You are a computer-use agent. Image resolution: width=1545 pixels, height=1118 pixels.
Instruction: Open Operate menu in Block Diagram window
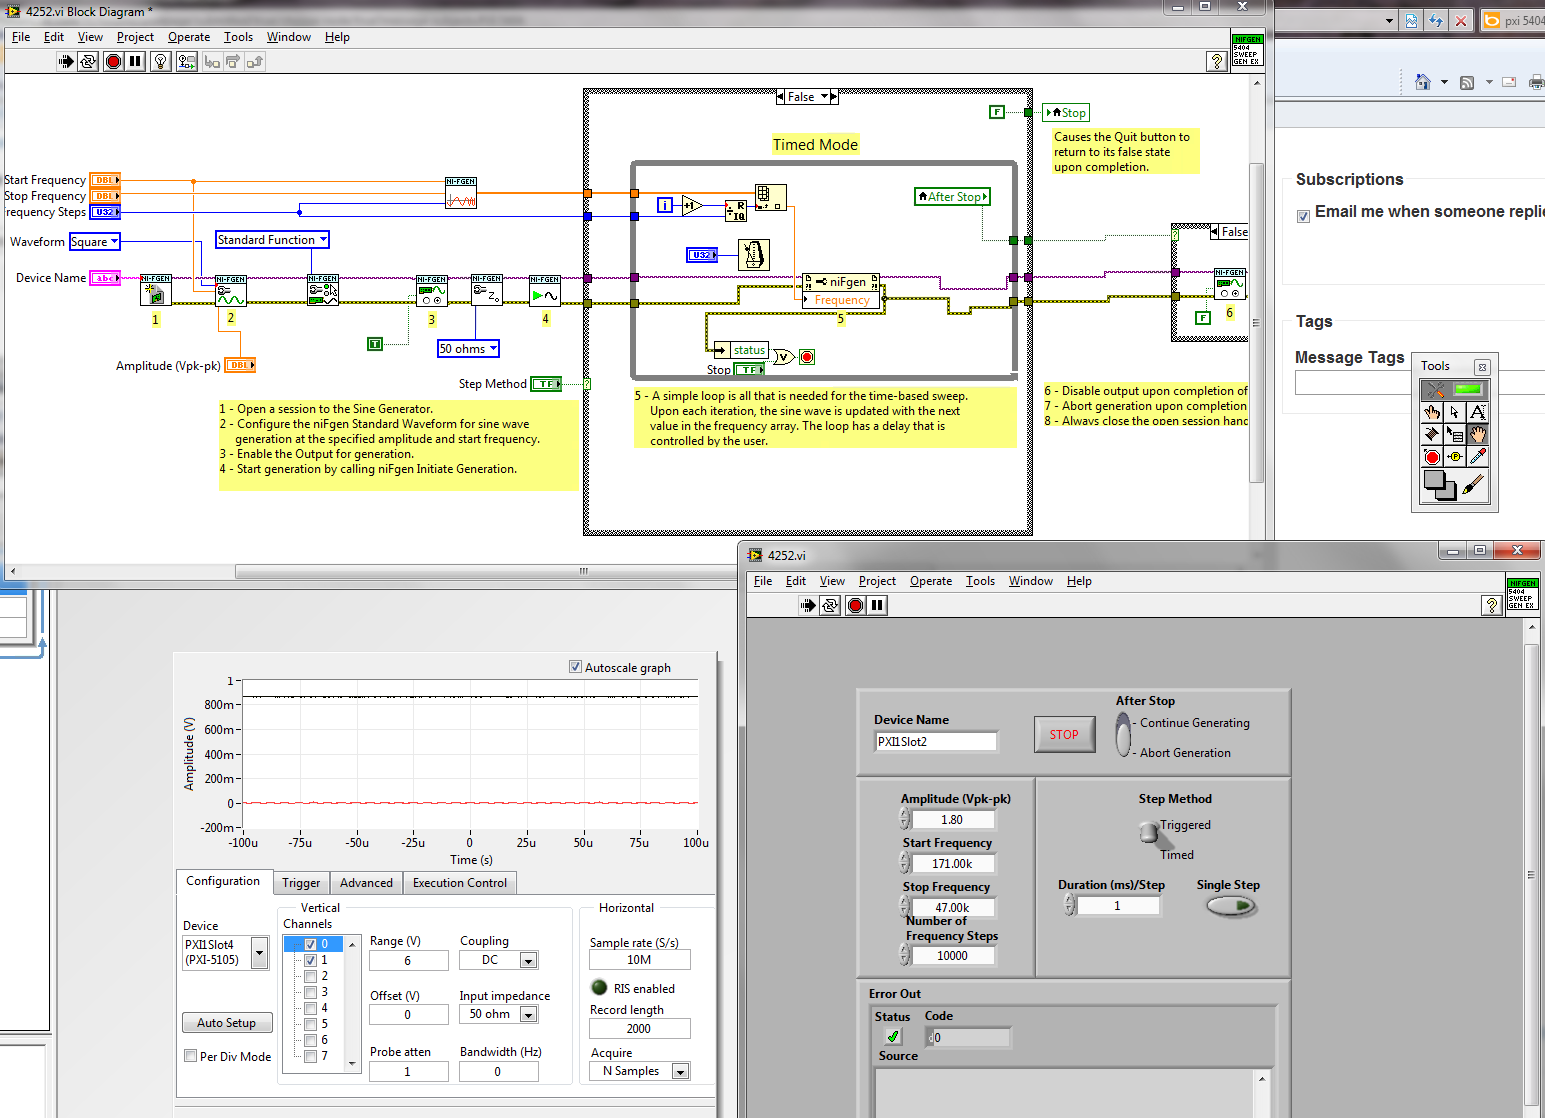189,37
